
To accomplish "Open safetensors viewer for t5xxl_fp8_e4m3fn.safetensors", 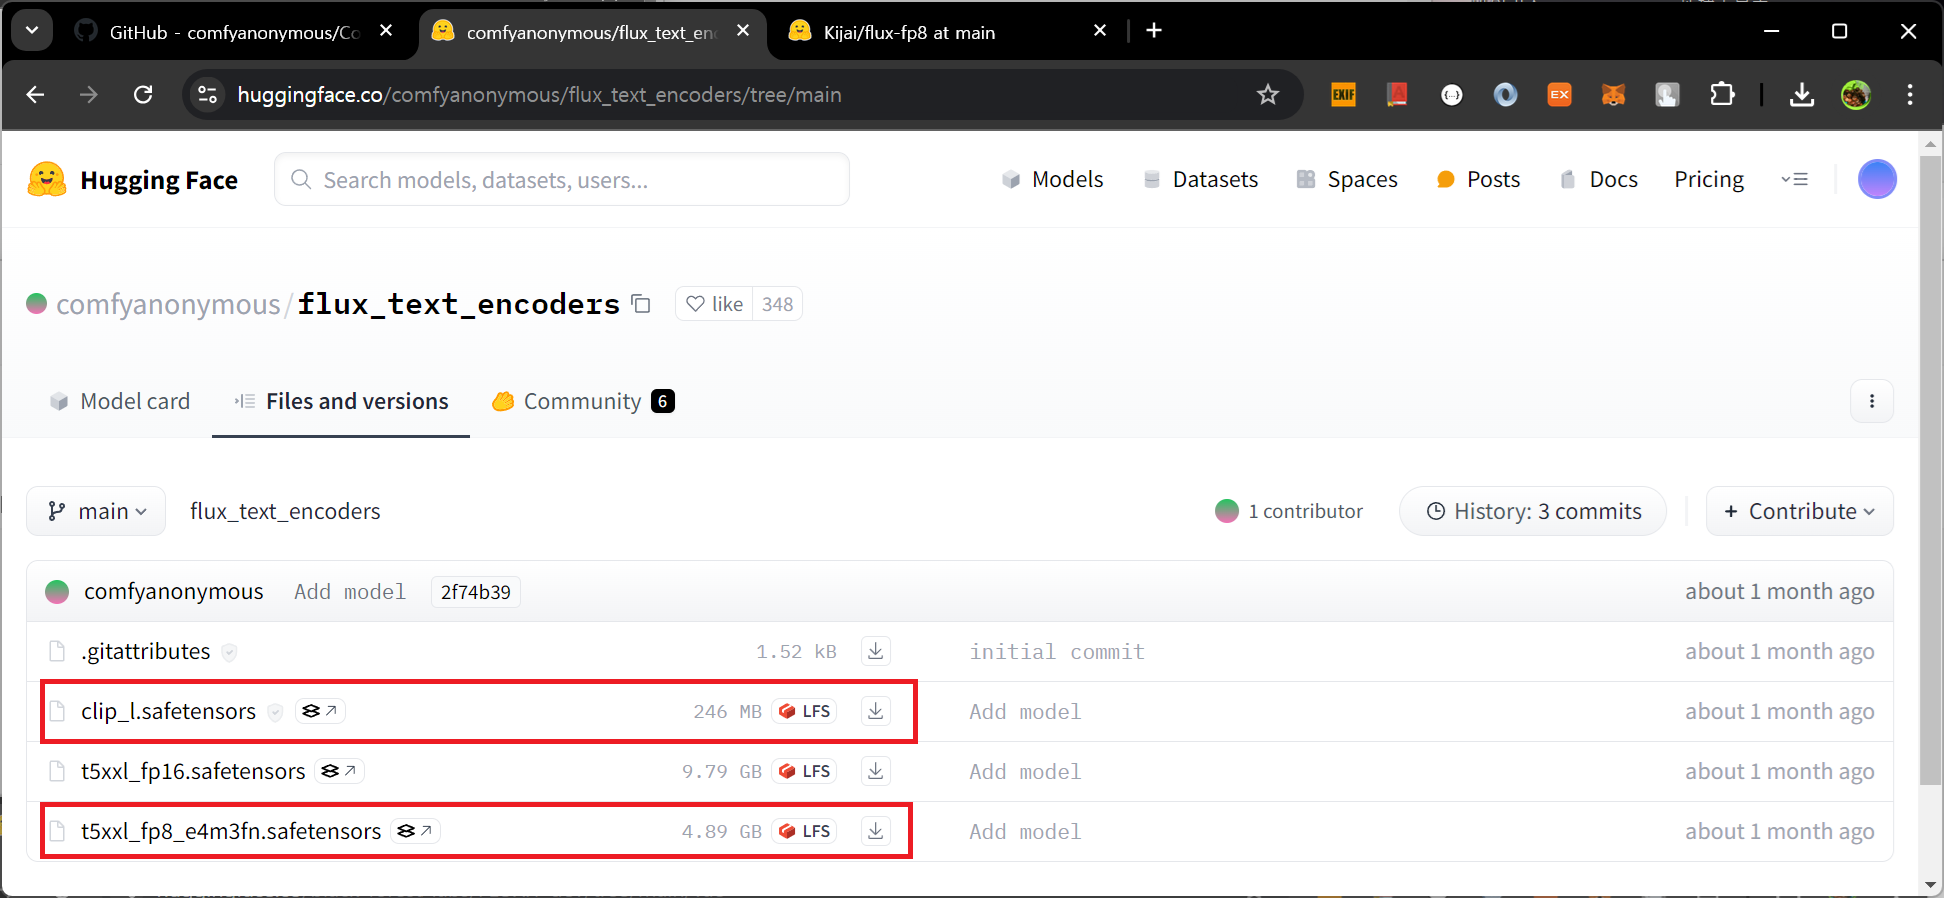I will coord(415,832).
